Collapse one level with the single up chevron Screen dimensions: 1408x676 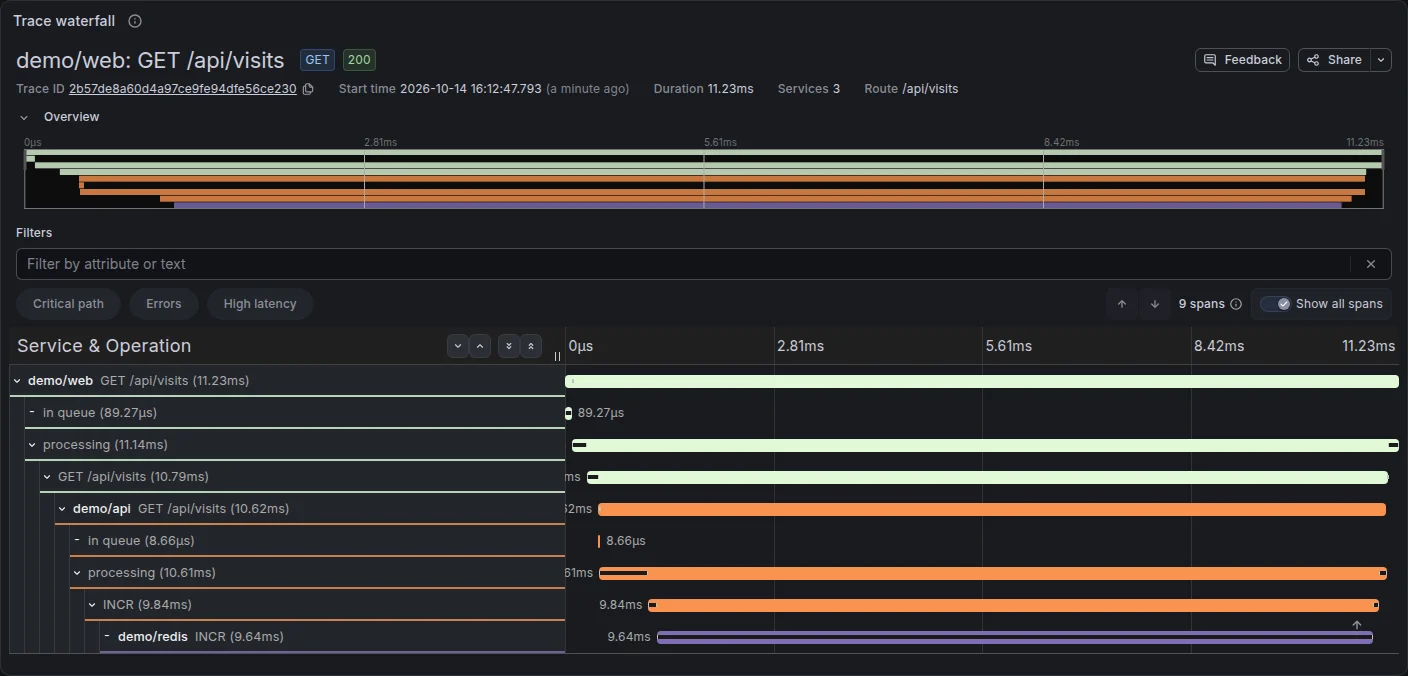480,346
